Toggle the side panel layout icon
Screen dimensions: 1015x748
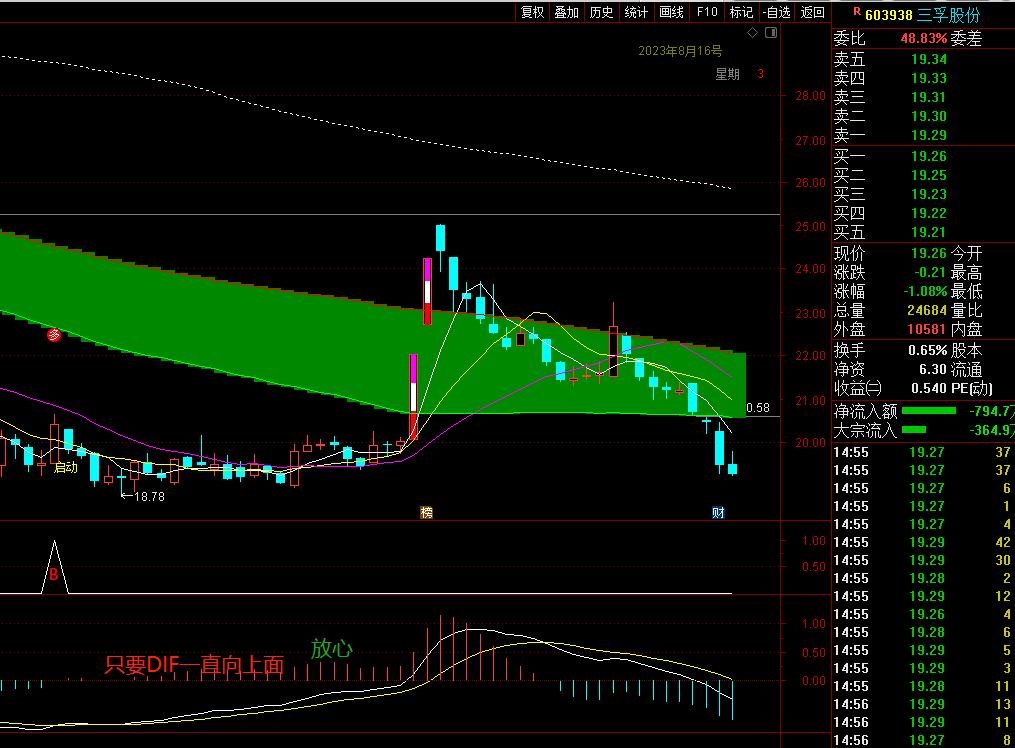click(771, 32)
